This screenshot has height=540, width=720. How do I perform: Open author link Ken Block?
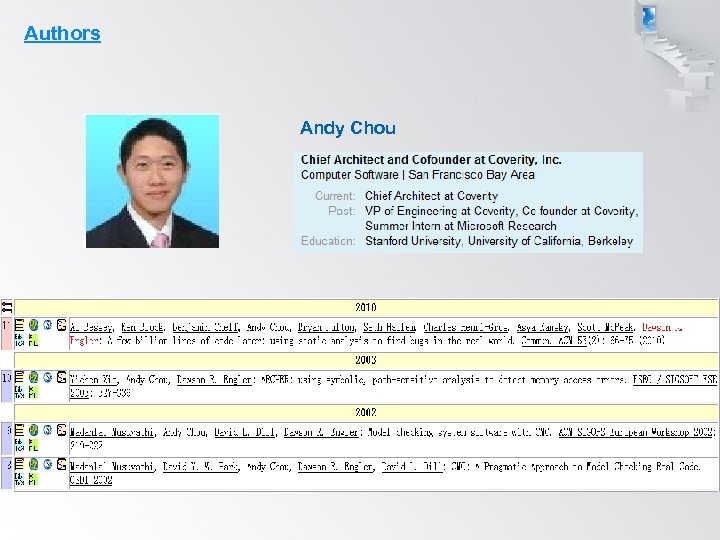pyautogui.click(x=142, y=327)
